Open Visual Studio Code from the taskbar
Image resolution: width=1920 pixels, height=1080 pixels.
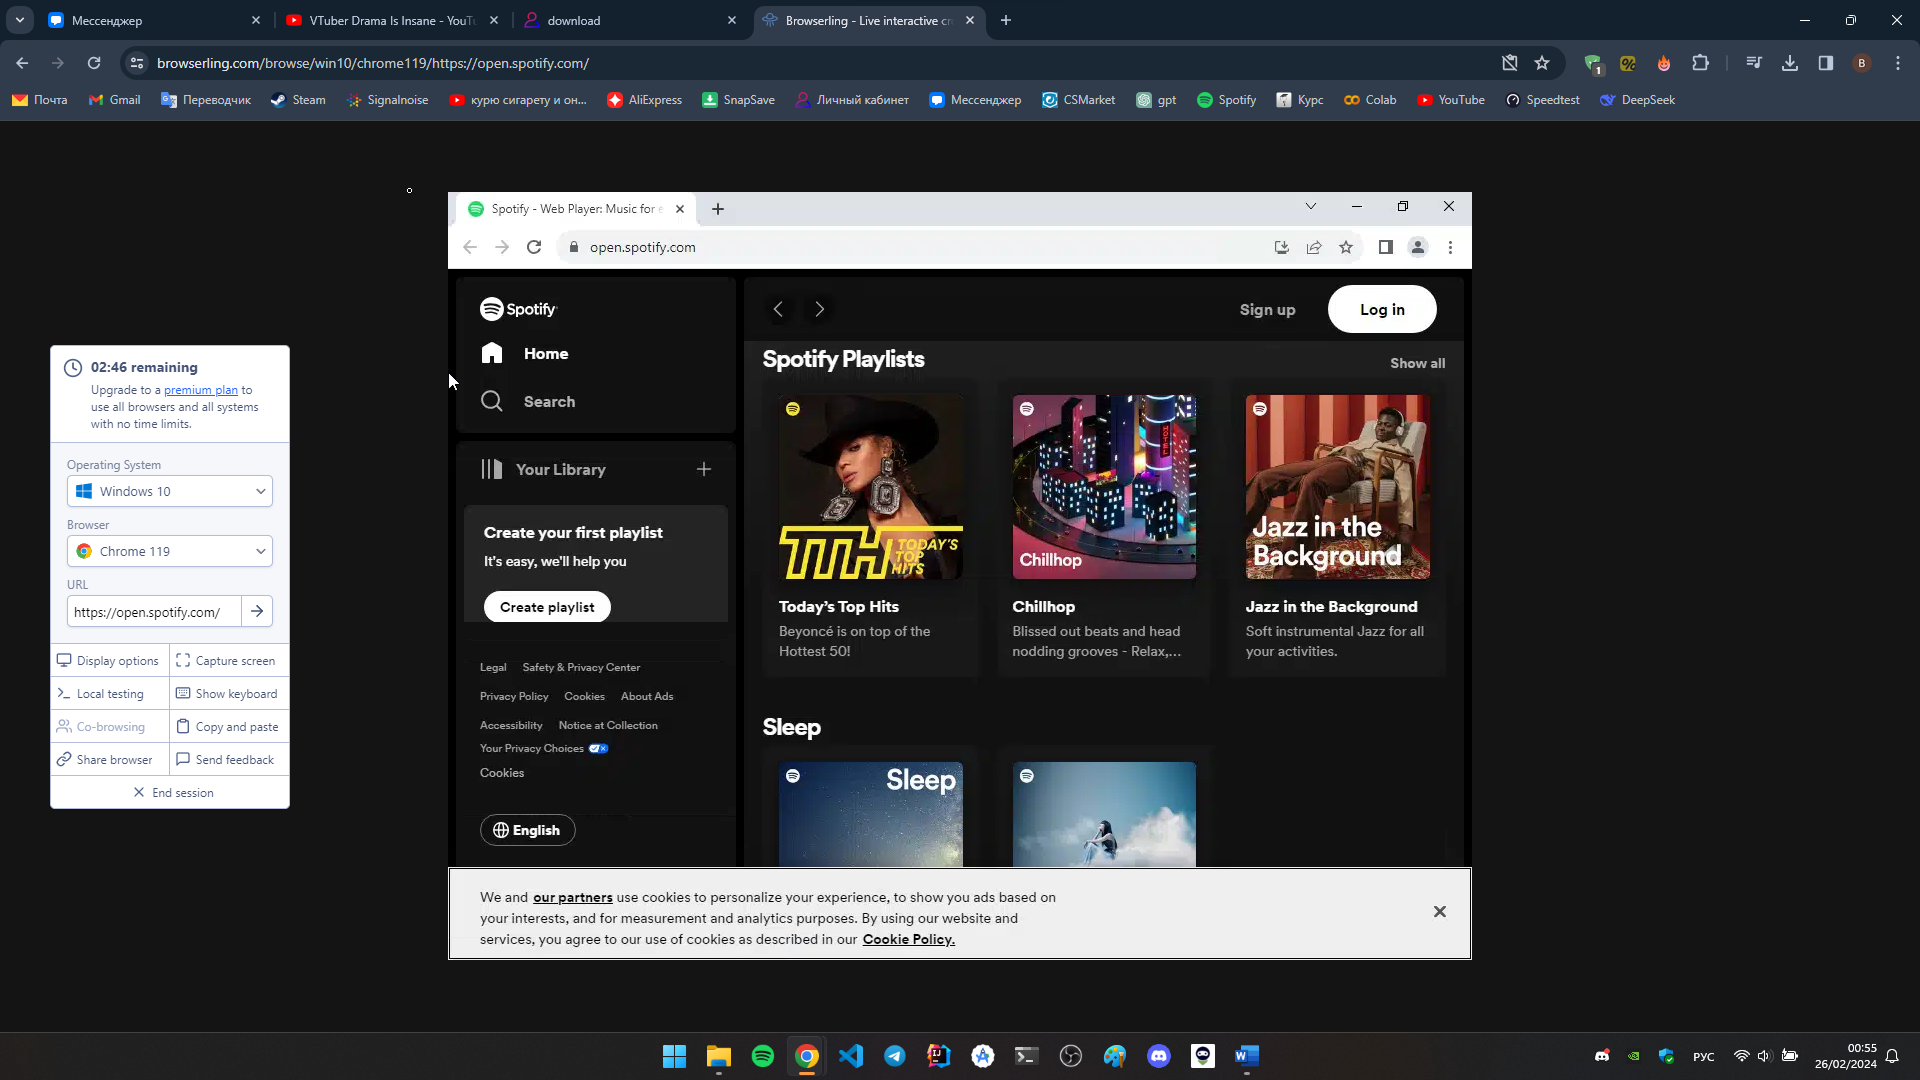(851, 1056)
